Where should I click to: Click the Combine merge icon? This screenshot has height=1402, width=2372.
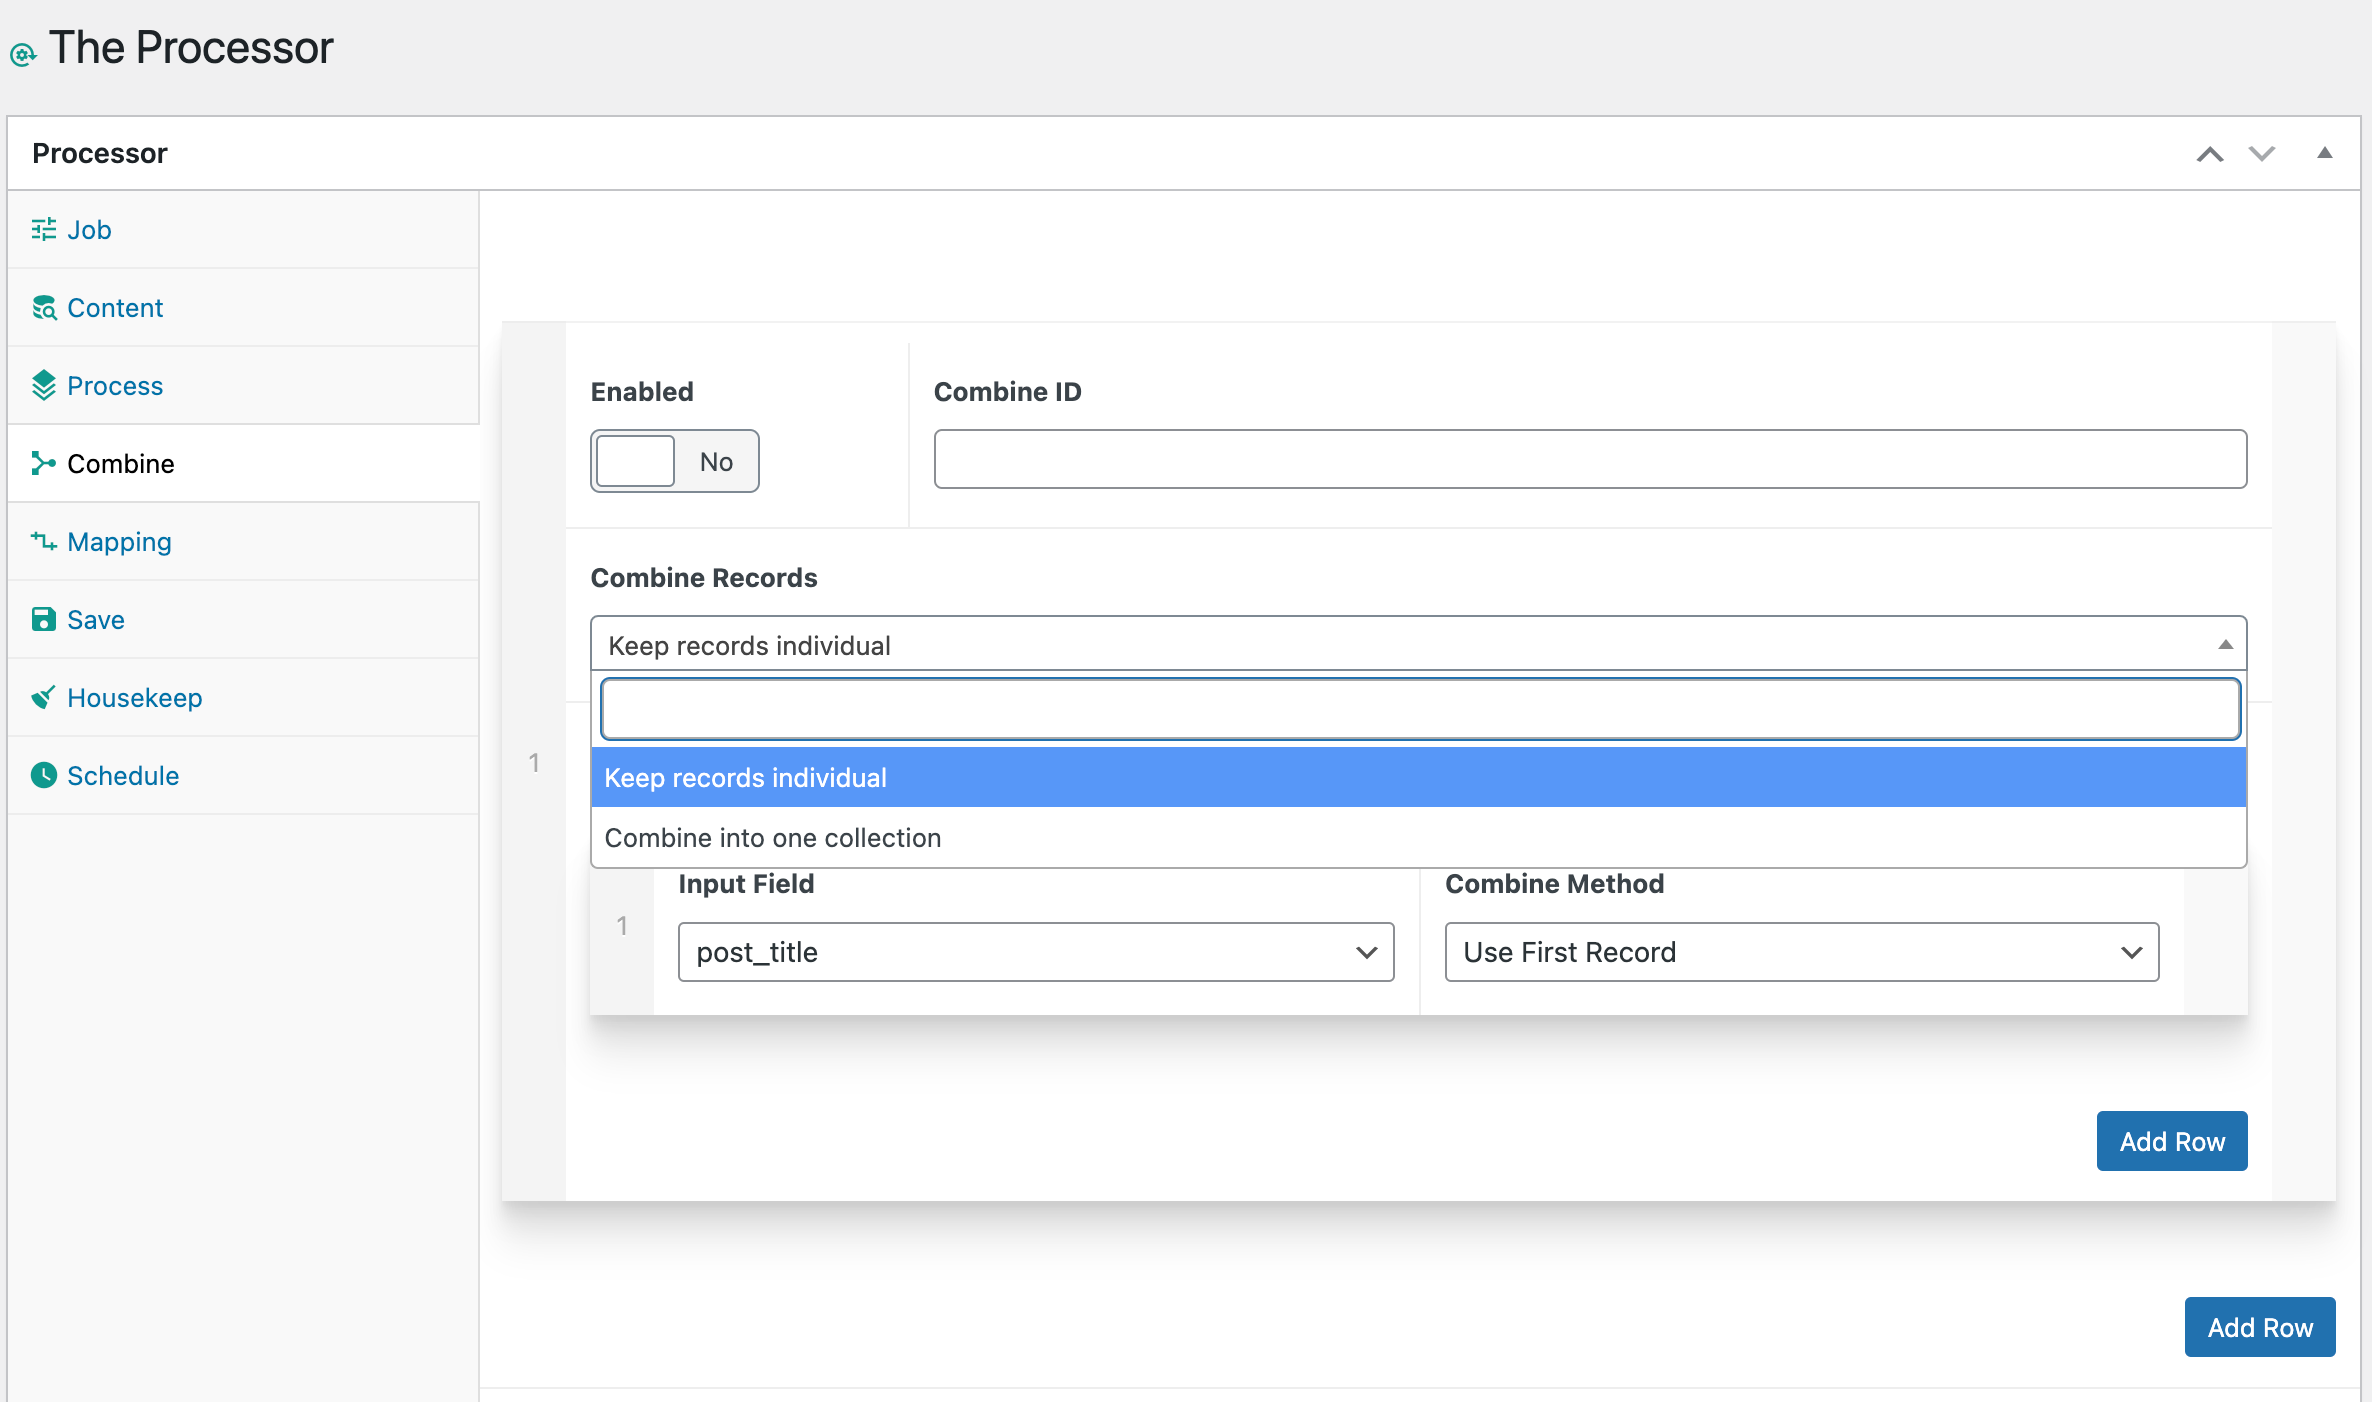pyautogui.click(x=43, y=464)
